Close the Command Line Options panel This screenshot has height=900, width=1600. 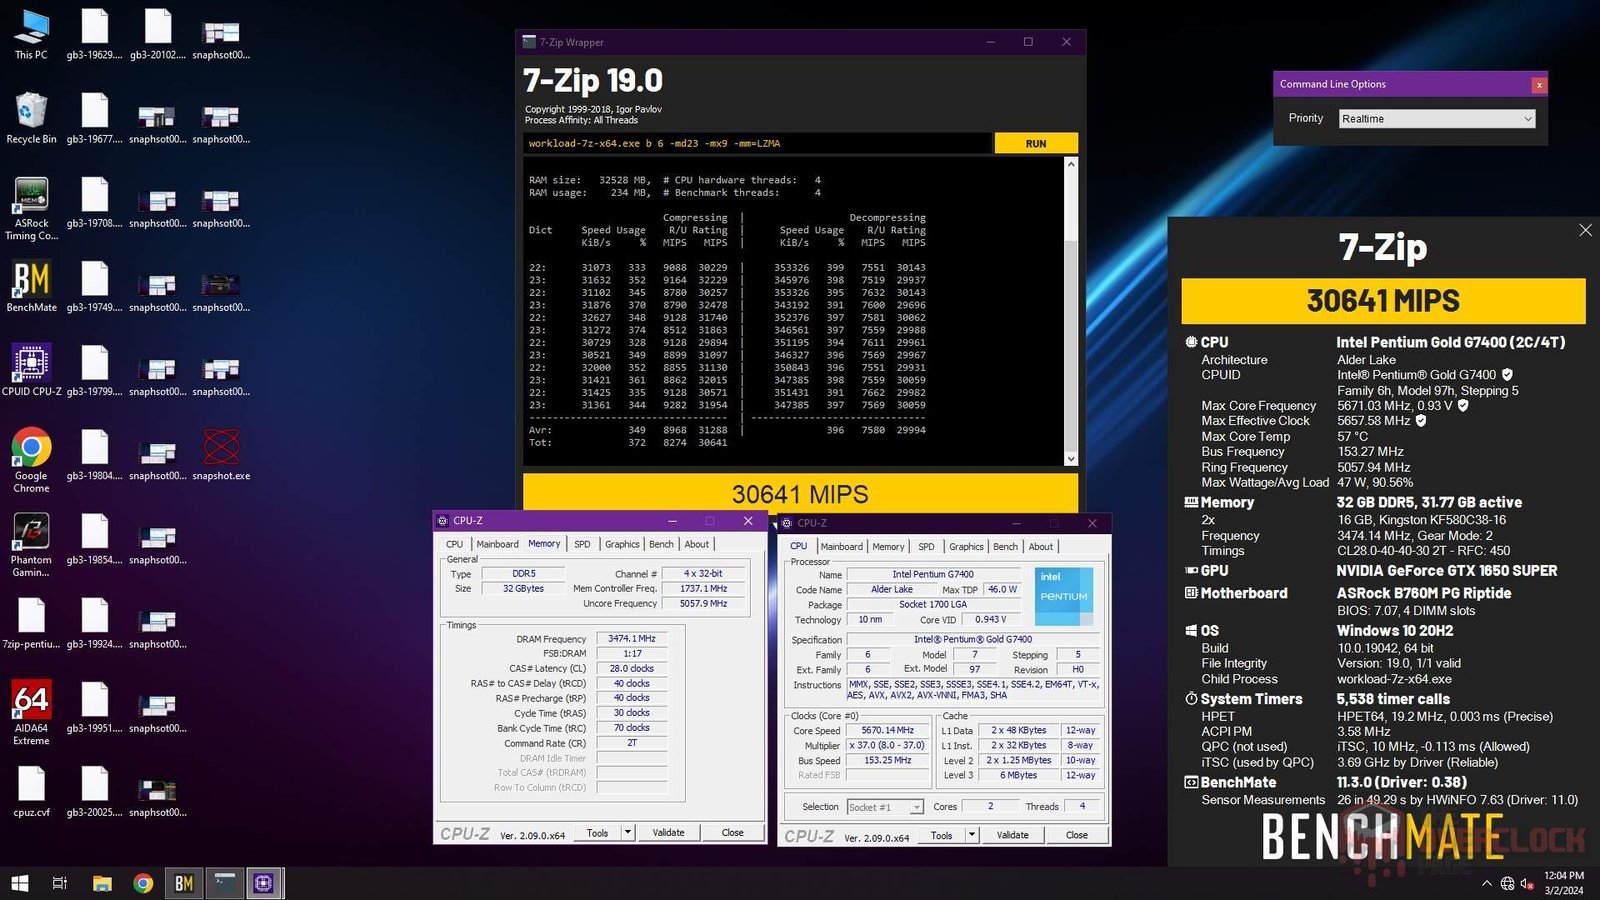tap(1539, 85)
